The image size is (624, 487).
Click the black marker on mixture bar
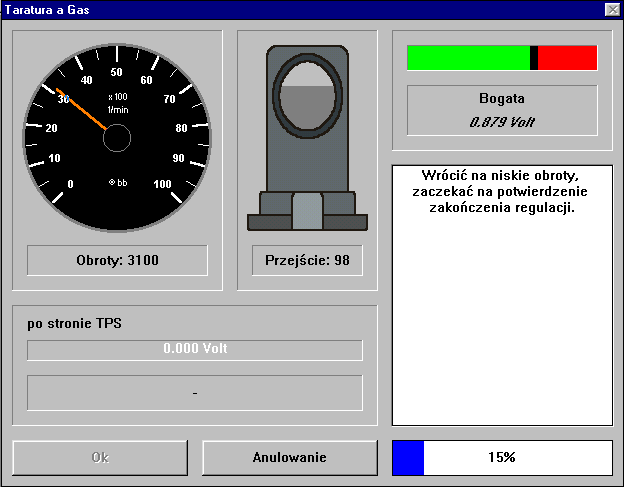point(534,58)
